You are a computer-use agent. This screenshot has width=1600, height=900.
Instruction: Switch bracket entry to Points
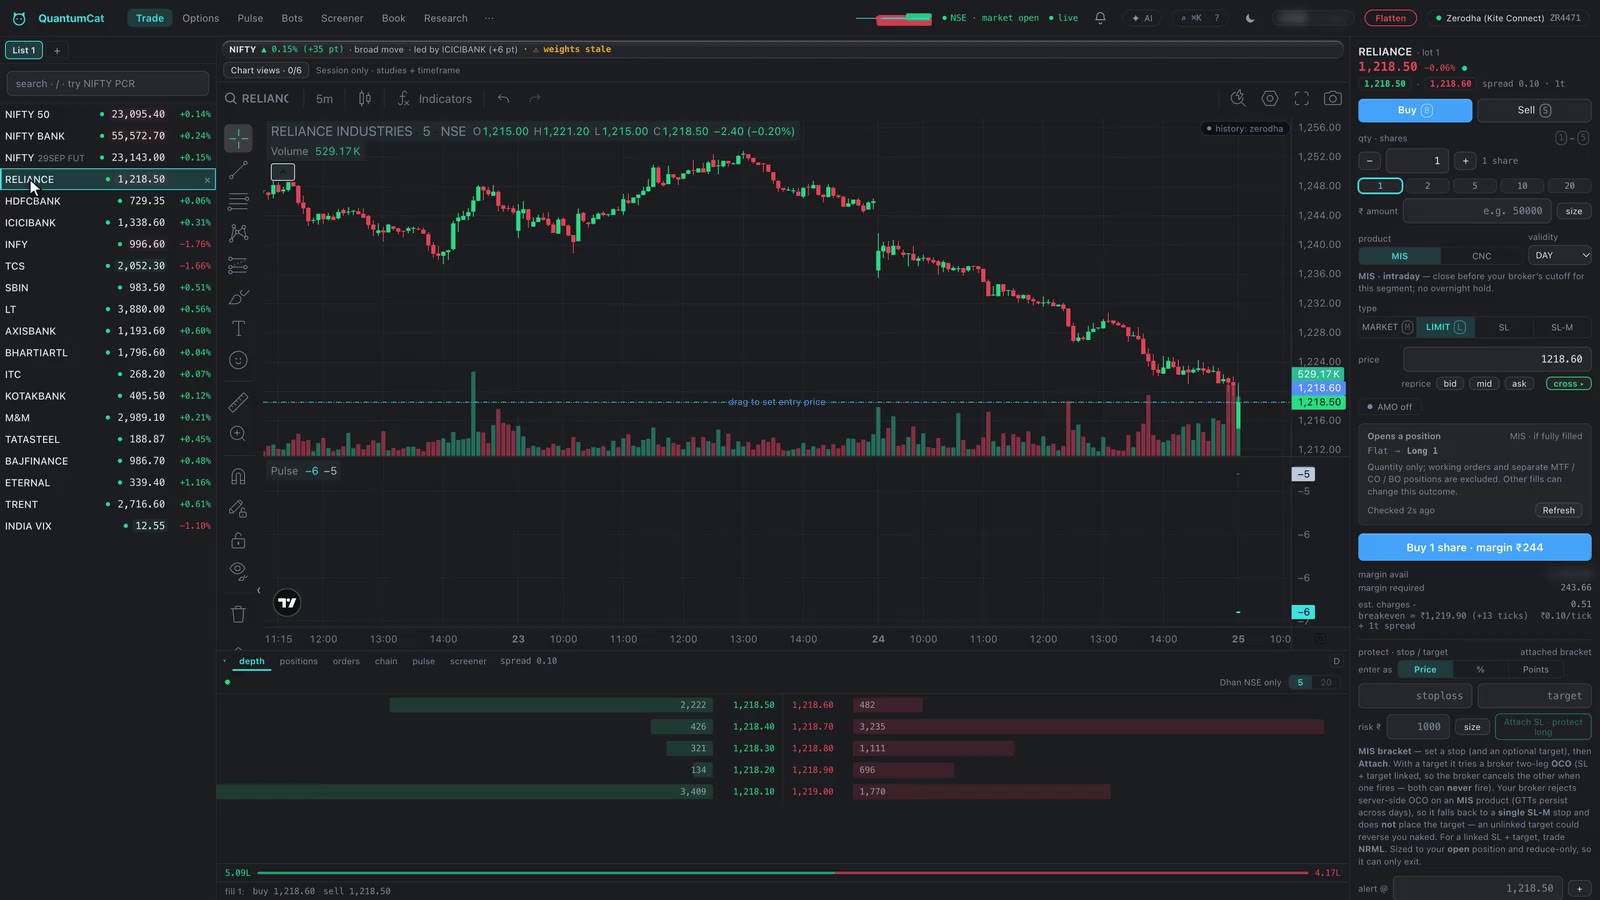click(1535, 669)
